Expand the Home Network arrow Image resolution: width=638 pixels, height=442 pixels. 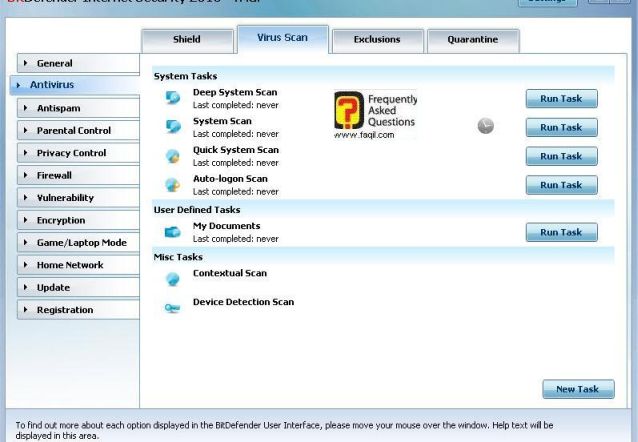[26, 265]
